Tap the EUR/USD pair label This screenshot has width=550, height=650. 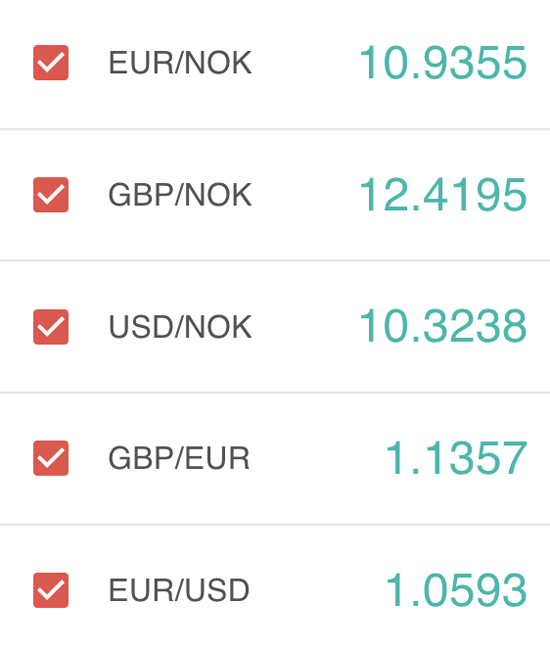[x=179, y=590]
